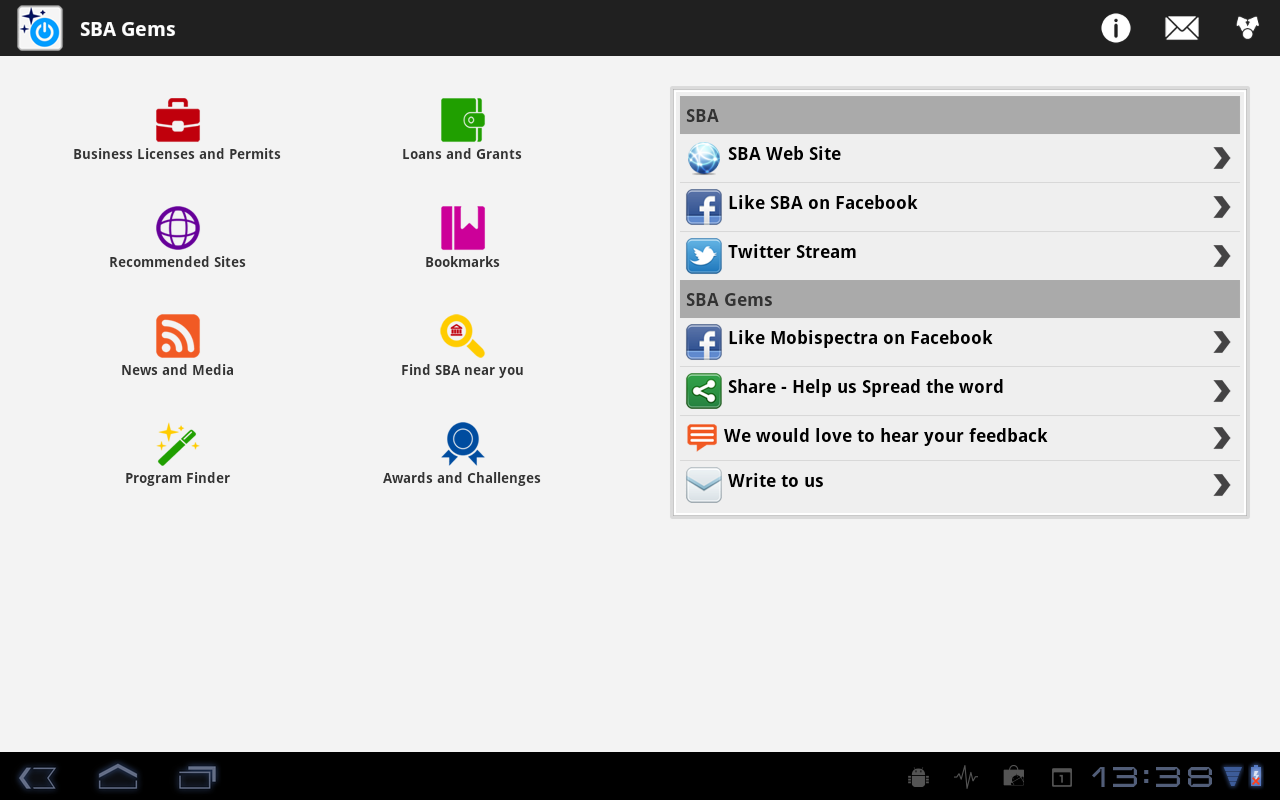Tap the recent apps navigation button
Image resolution: width=1280 pixels, height=800 pixels.
tap(197, 777)
